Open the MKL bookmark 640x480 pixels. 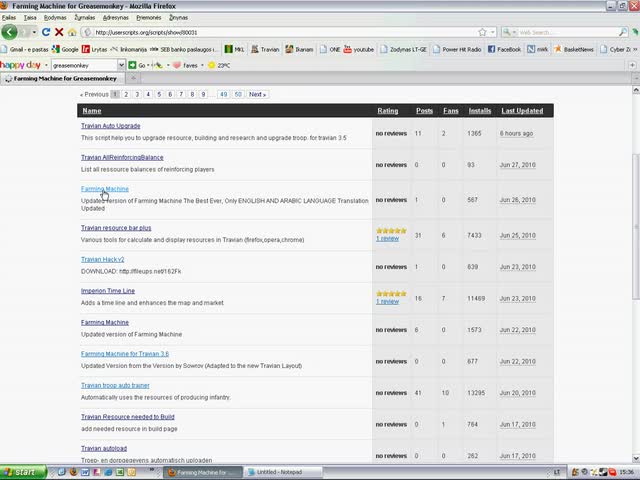pos(235,49)
